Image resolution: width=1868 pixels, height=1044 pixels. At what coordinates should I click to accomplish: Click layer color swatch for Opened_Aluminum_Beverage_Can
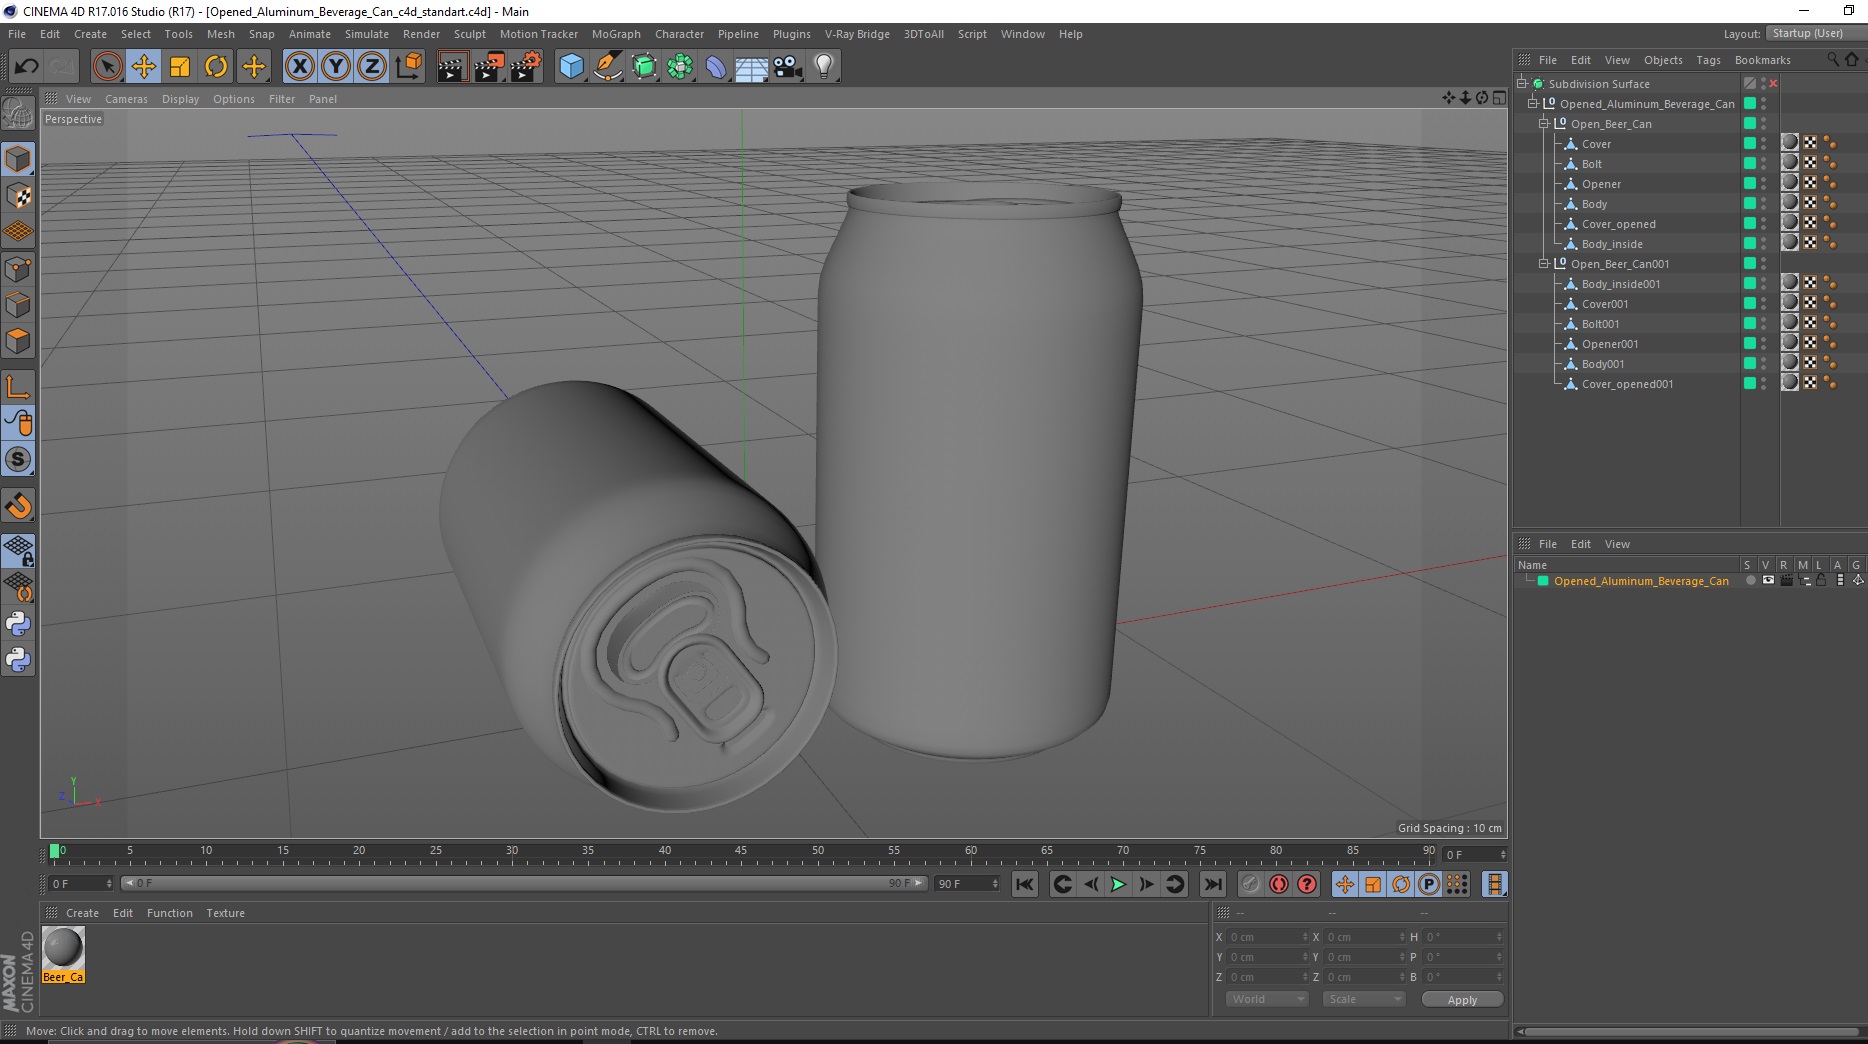click(x=1543, y=581)
